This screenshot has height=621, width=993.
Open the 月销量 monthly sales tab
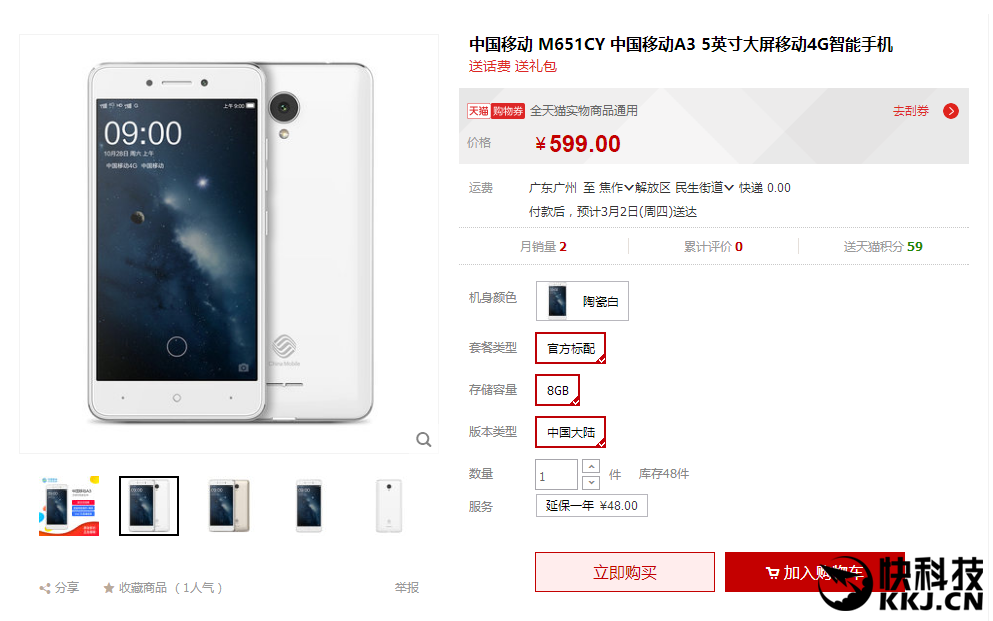tap(543, 247)
